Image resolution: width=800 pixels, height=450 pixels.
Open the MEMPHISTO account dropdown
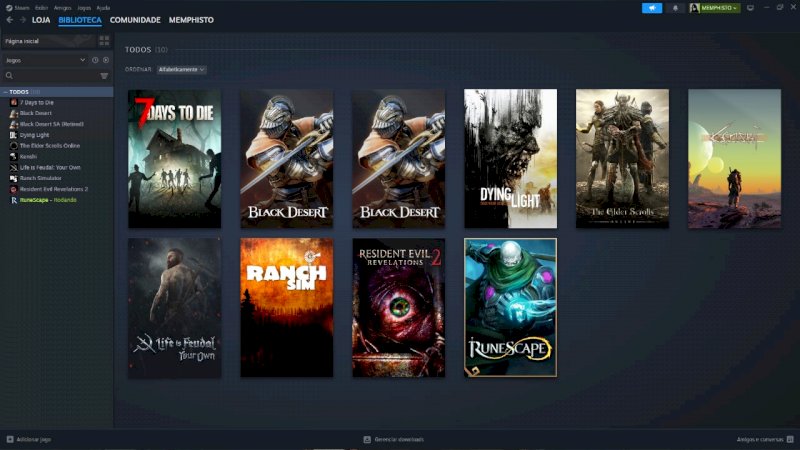pos(719,8)
